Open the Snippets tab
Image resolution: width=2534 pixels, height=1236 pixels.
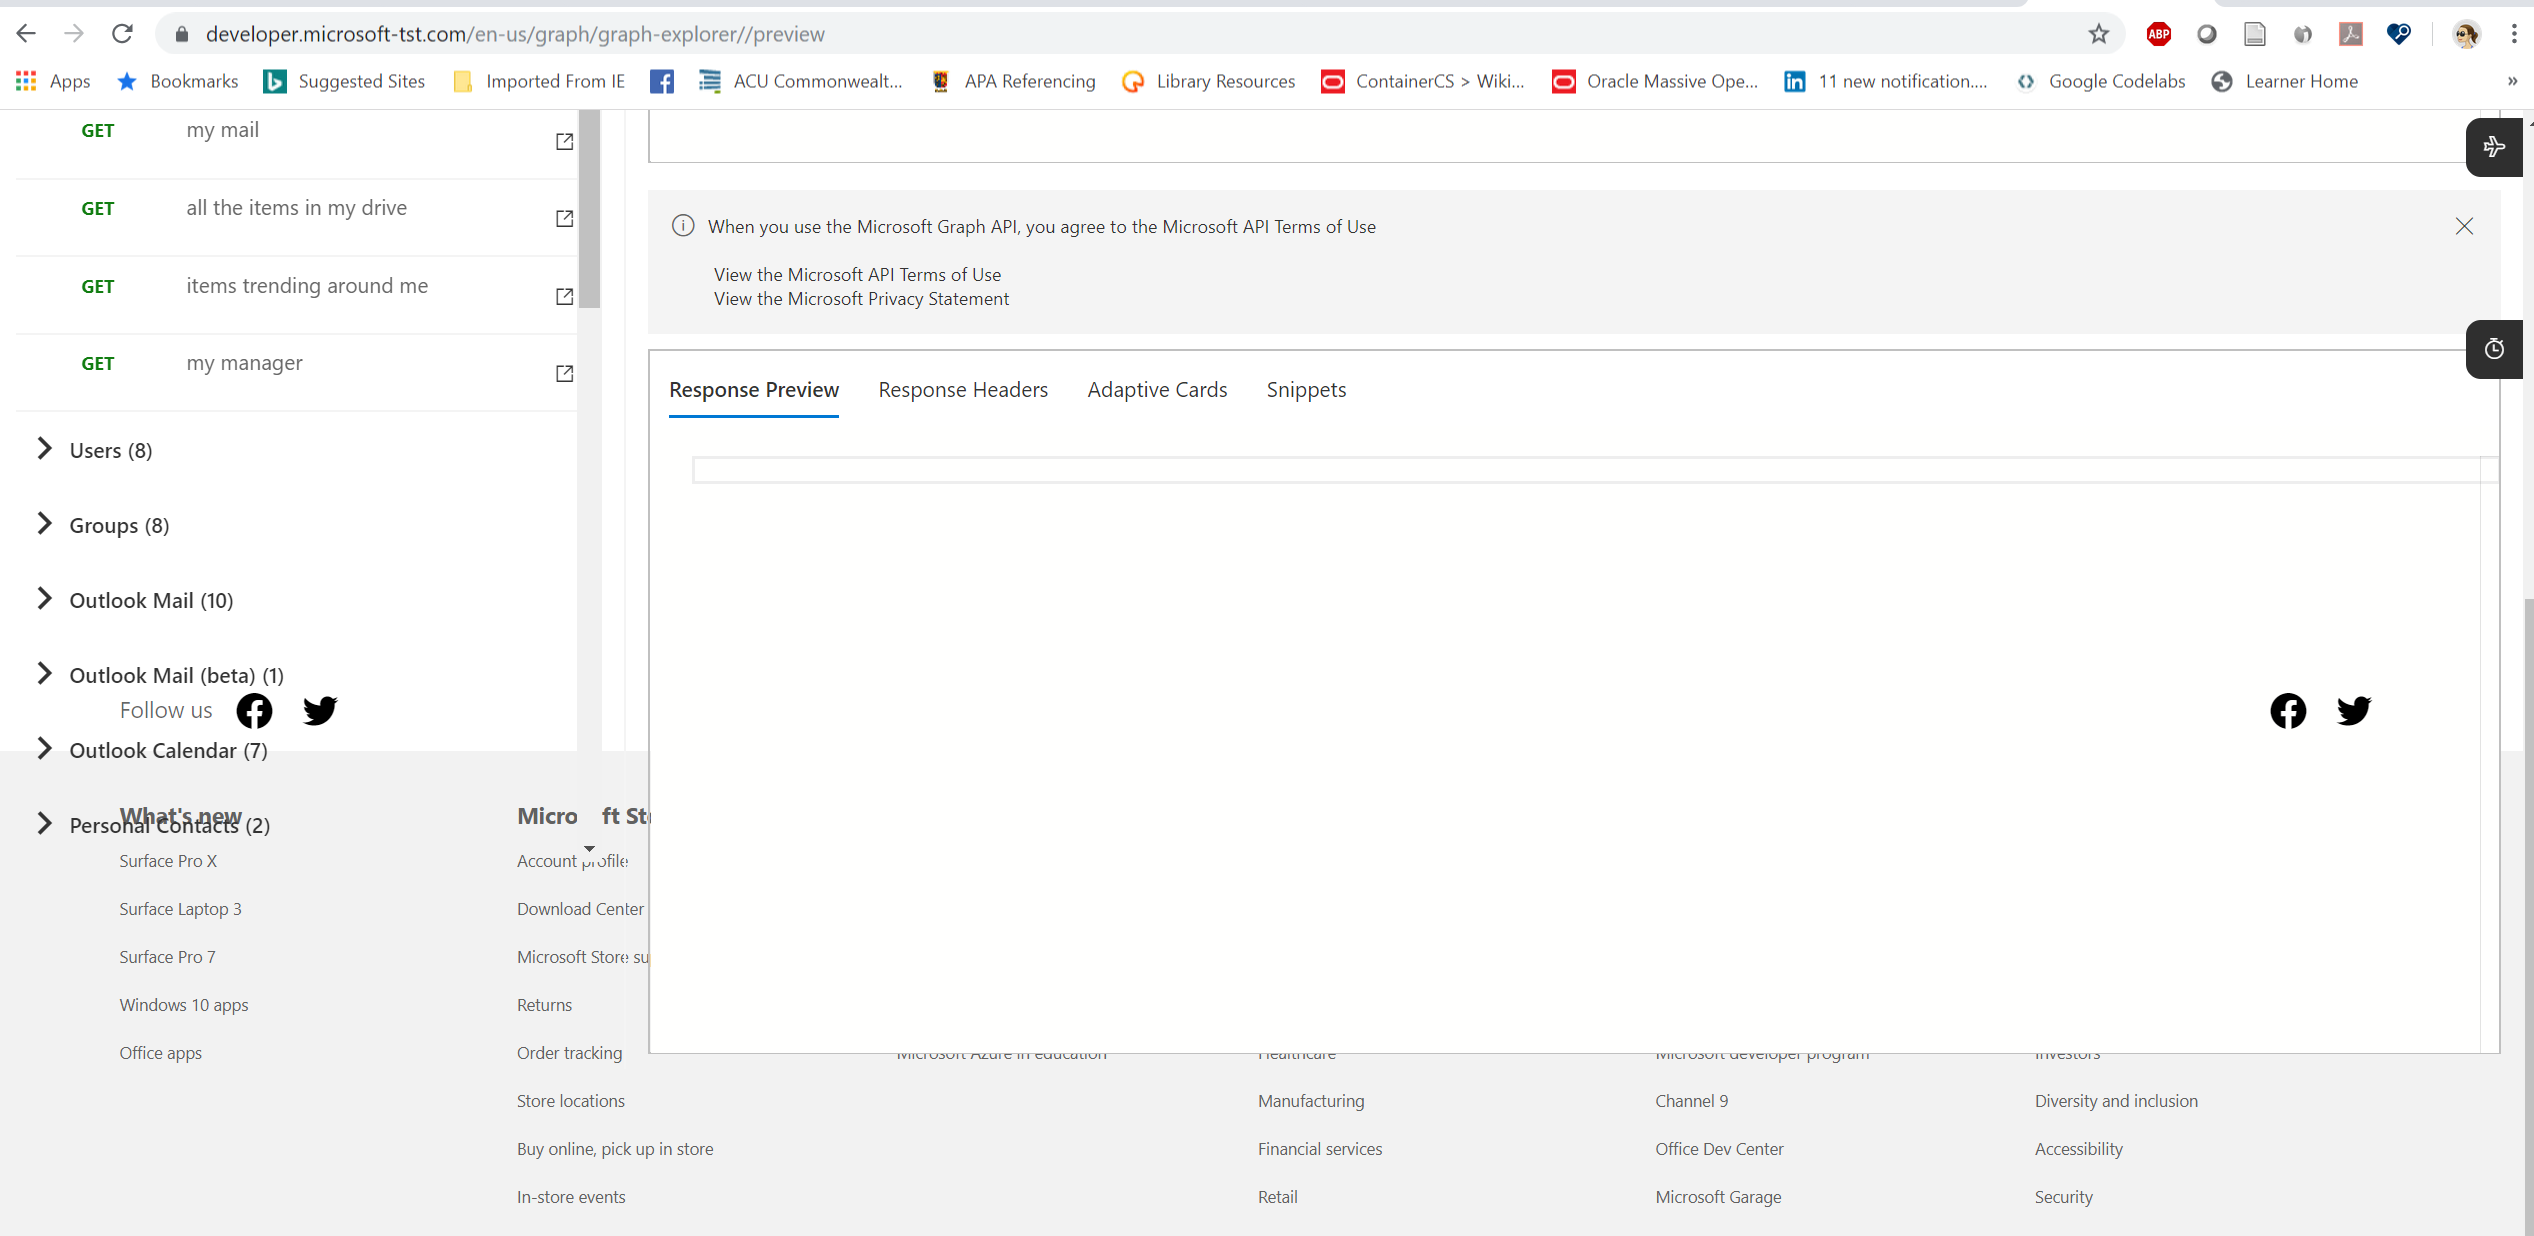[x=1306, y=390]
